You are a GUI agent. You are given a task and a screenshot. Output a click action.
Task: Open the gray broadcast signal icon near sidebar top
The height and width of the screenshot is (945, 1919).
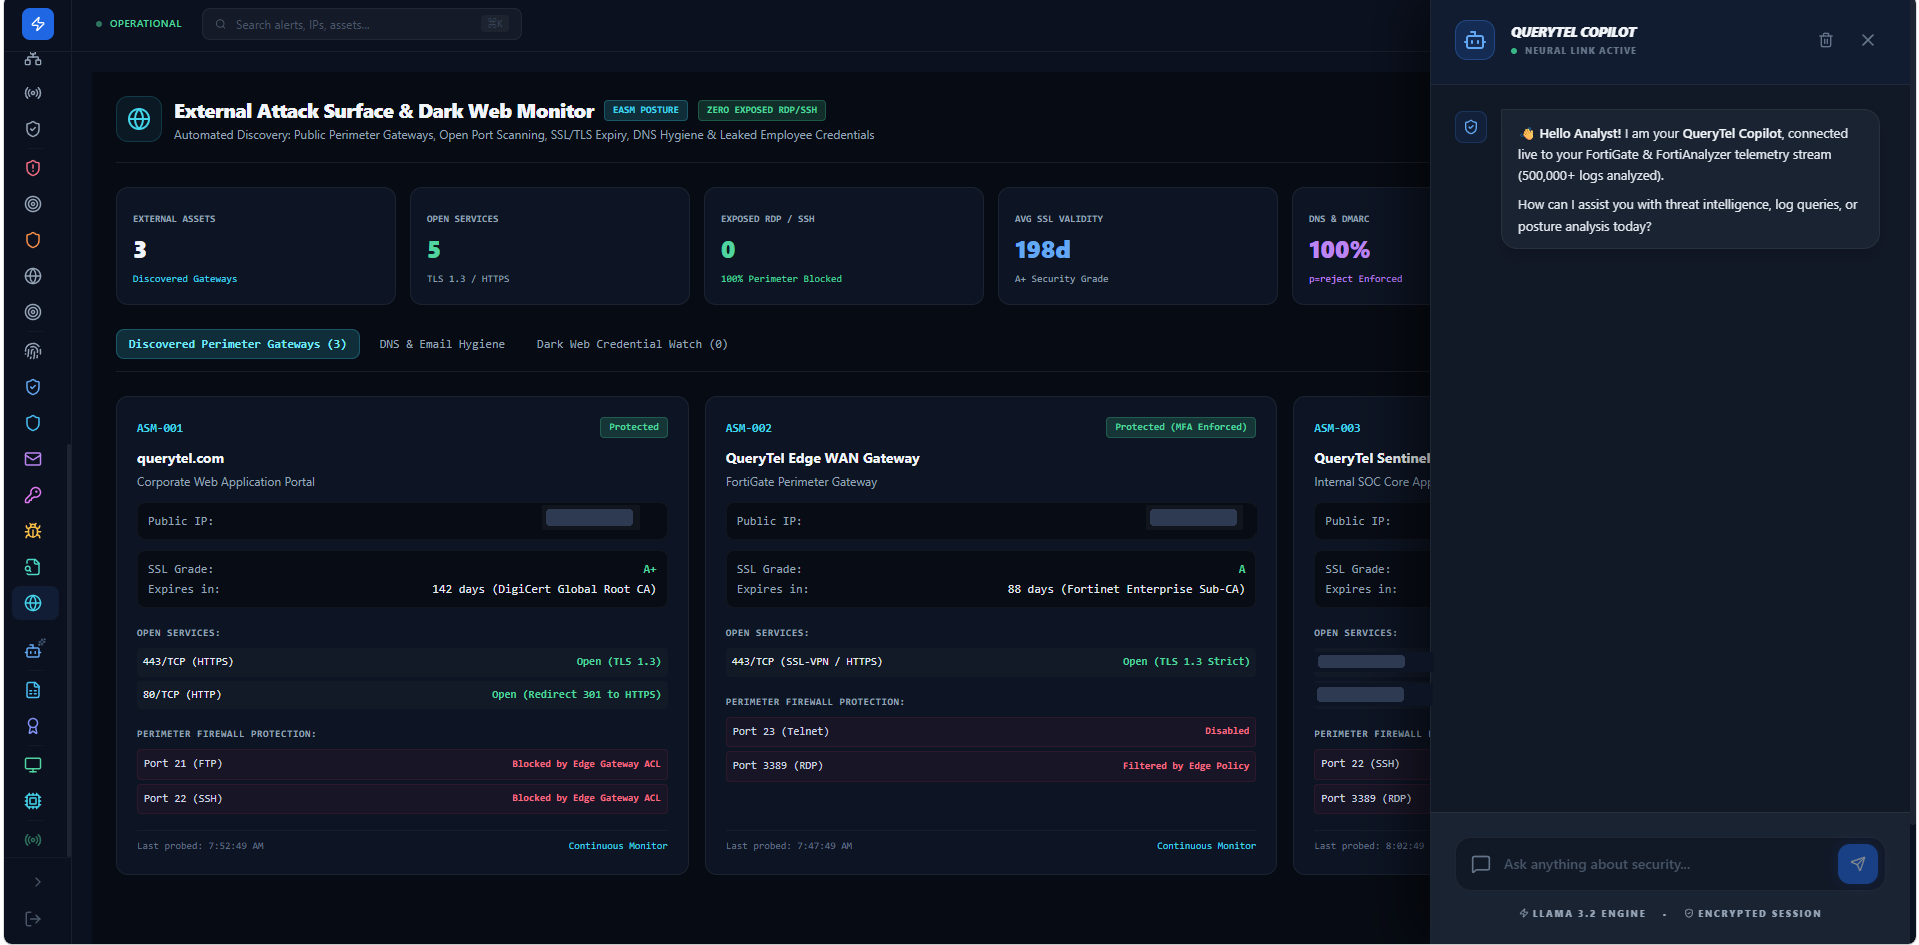(33, 93)
